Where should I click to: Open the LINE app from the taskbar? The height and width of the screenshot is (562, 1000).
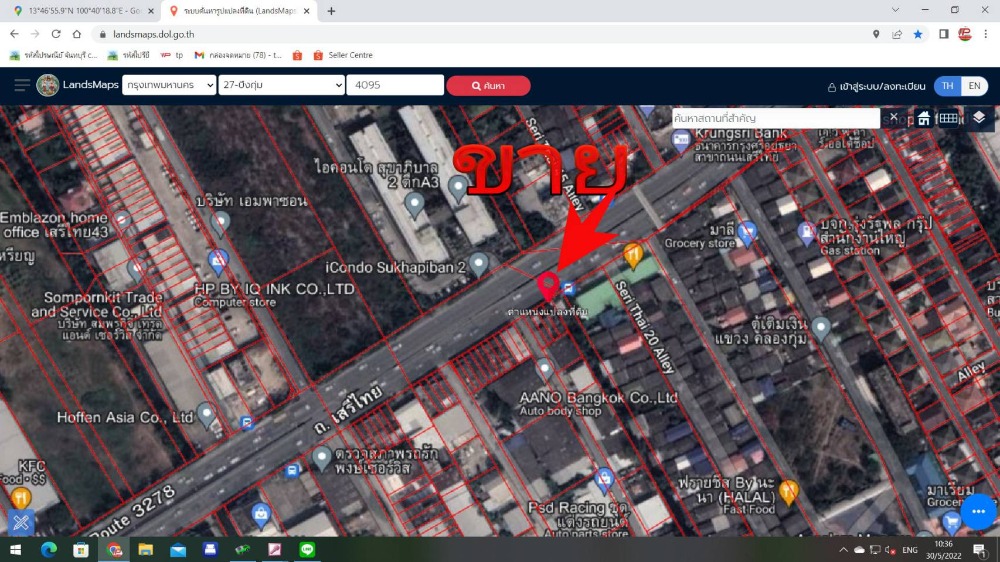(307, 549)
